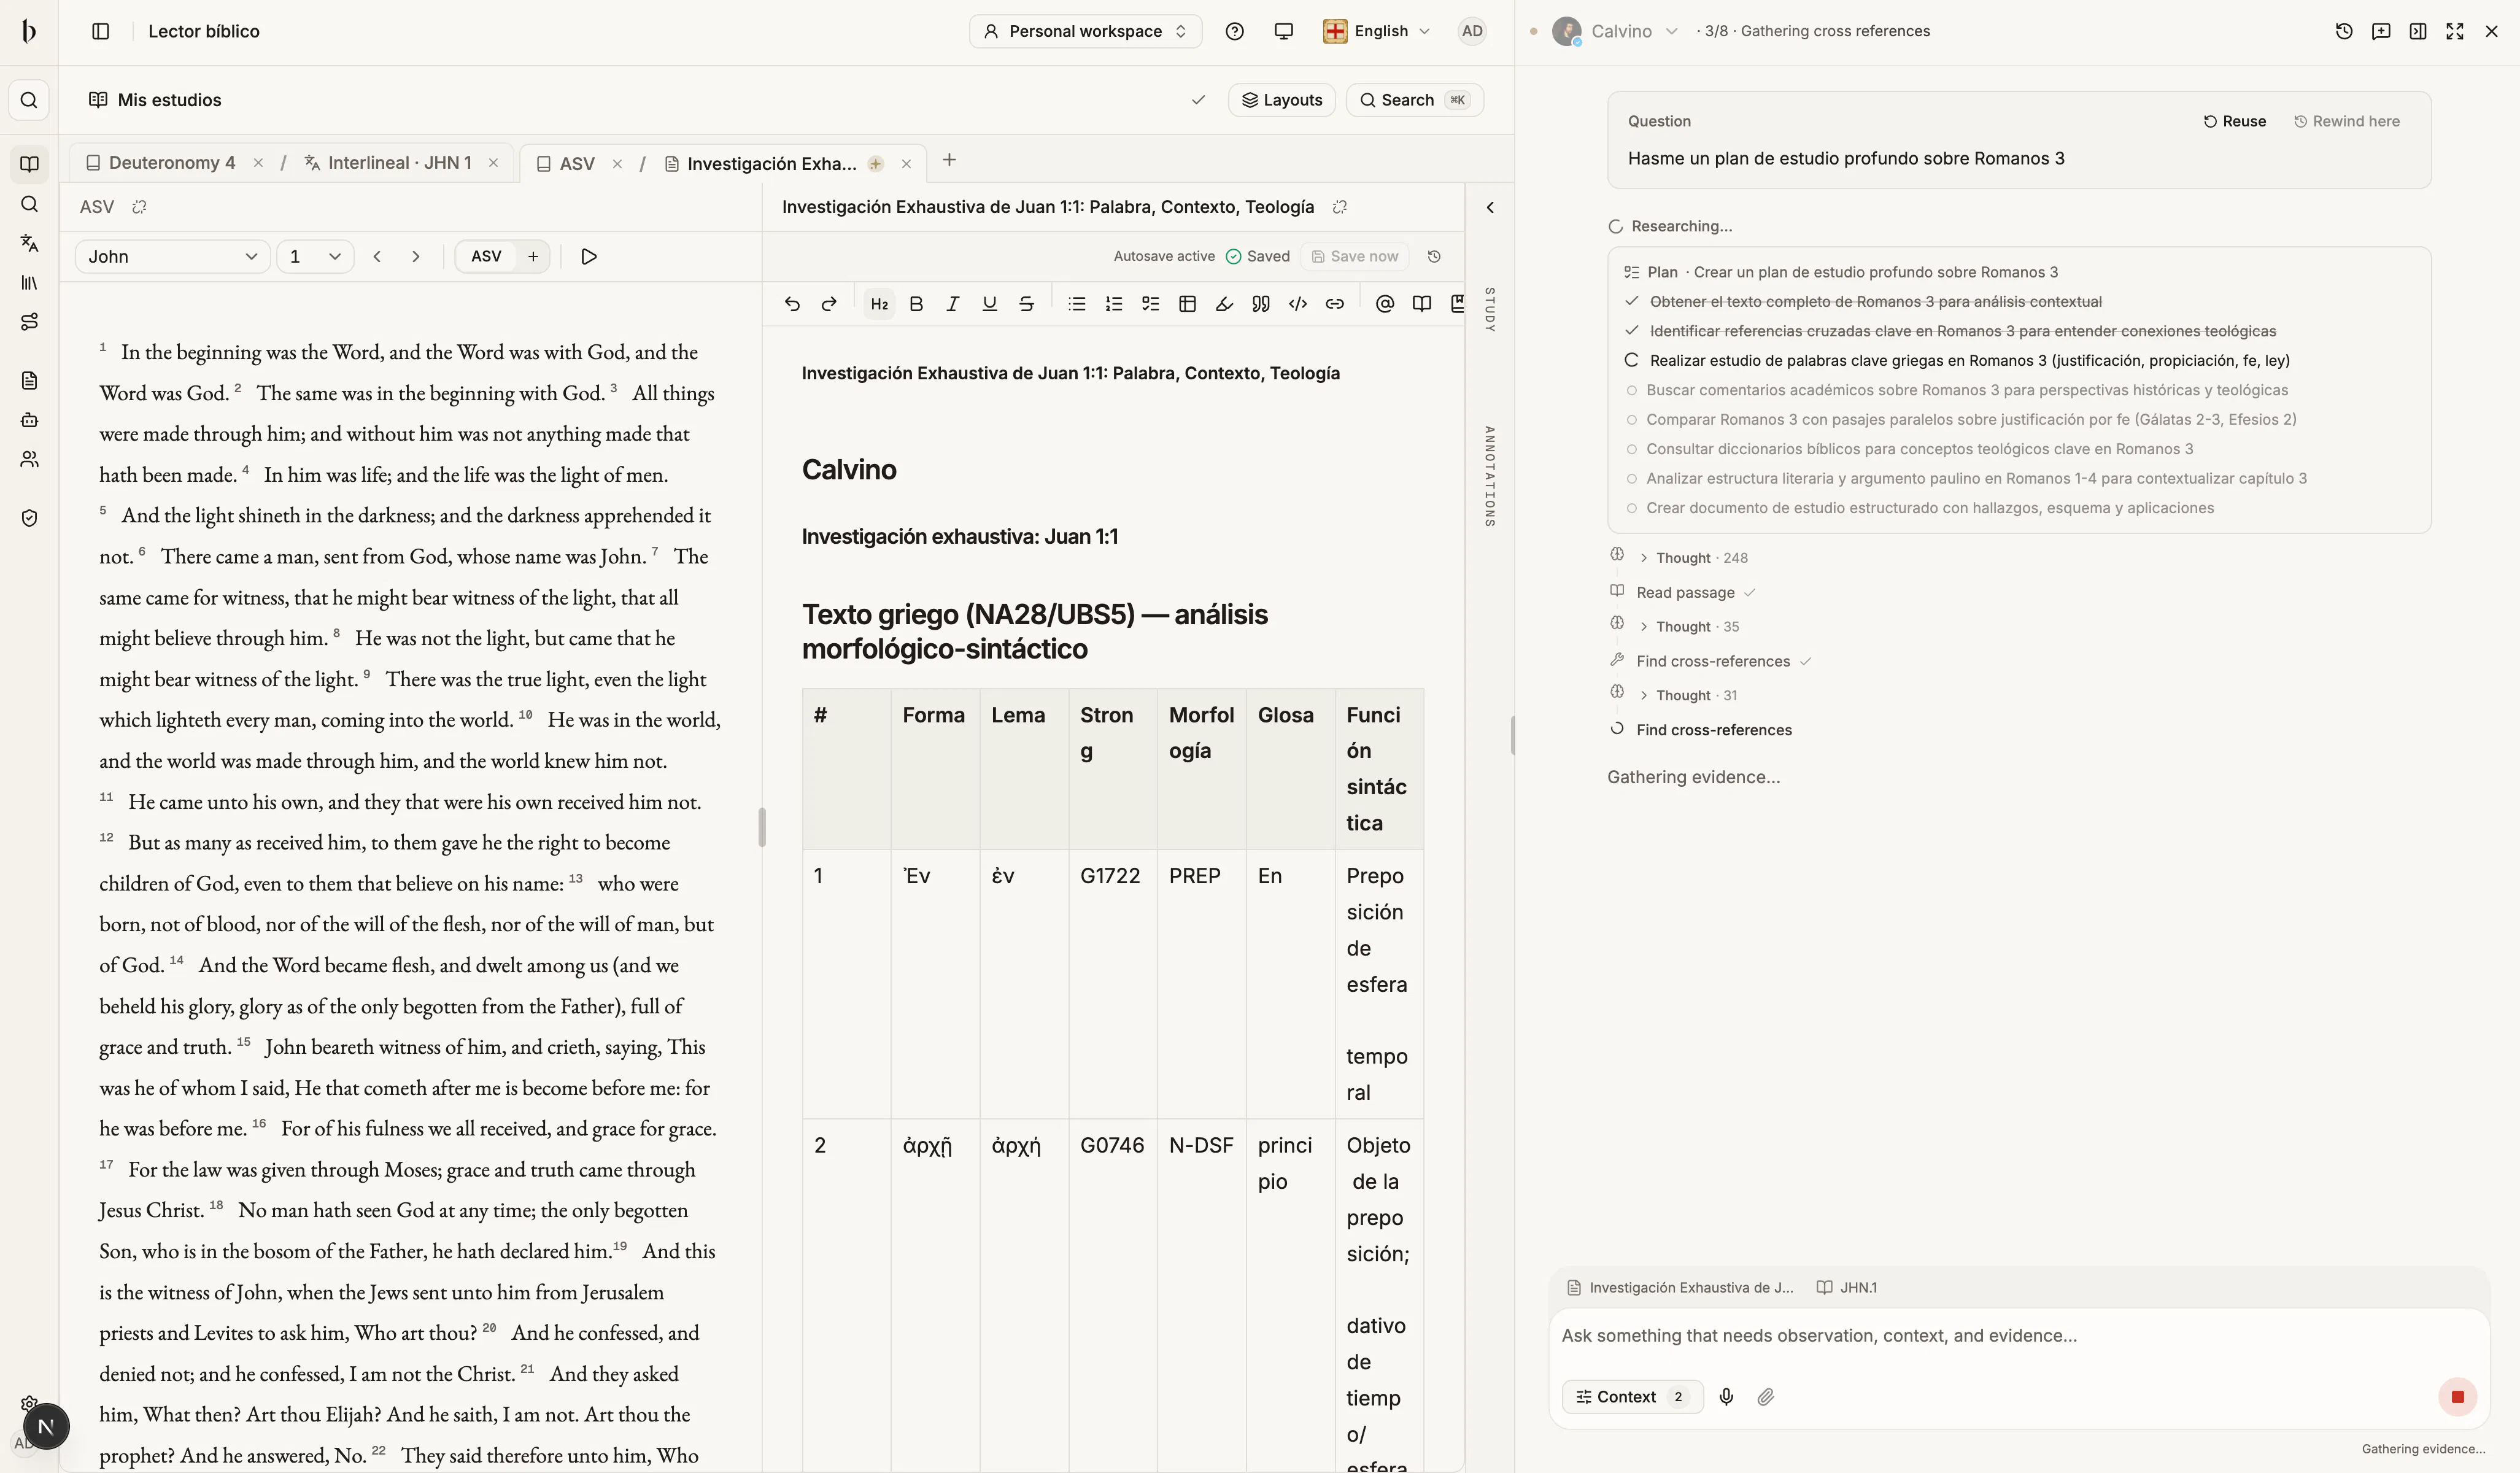2520x1473 pixels.
Task: Attach a file with the paperclip
Action: [x=1766, y=1397]
